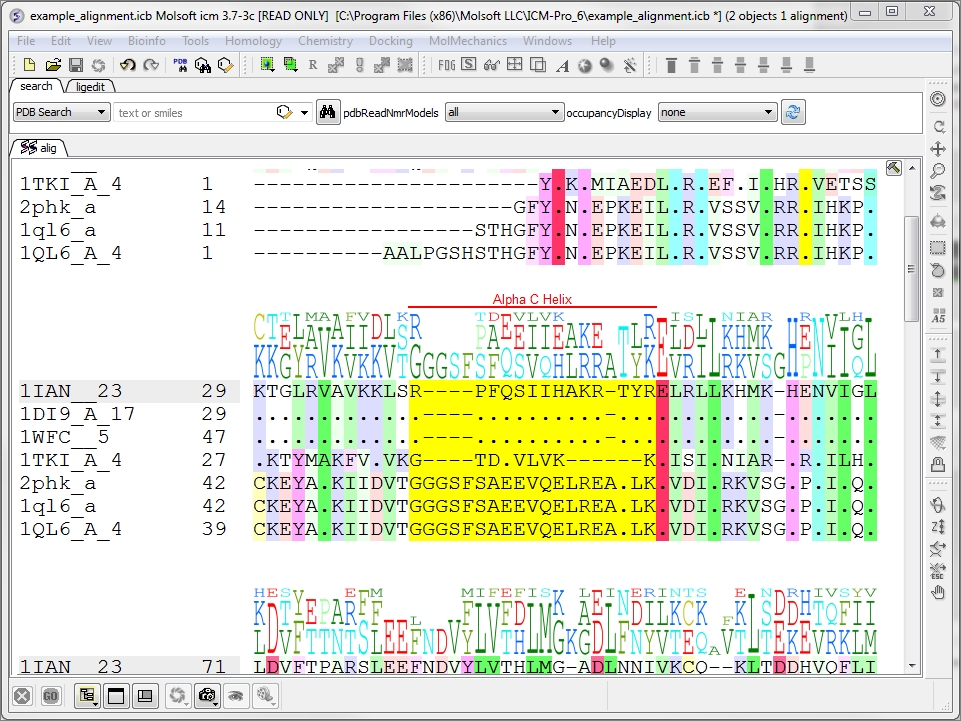The image size is (961, 721).
Task: Toggle the full window layout button
Action: pos(116,695)
